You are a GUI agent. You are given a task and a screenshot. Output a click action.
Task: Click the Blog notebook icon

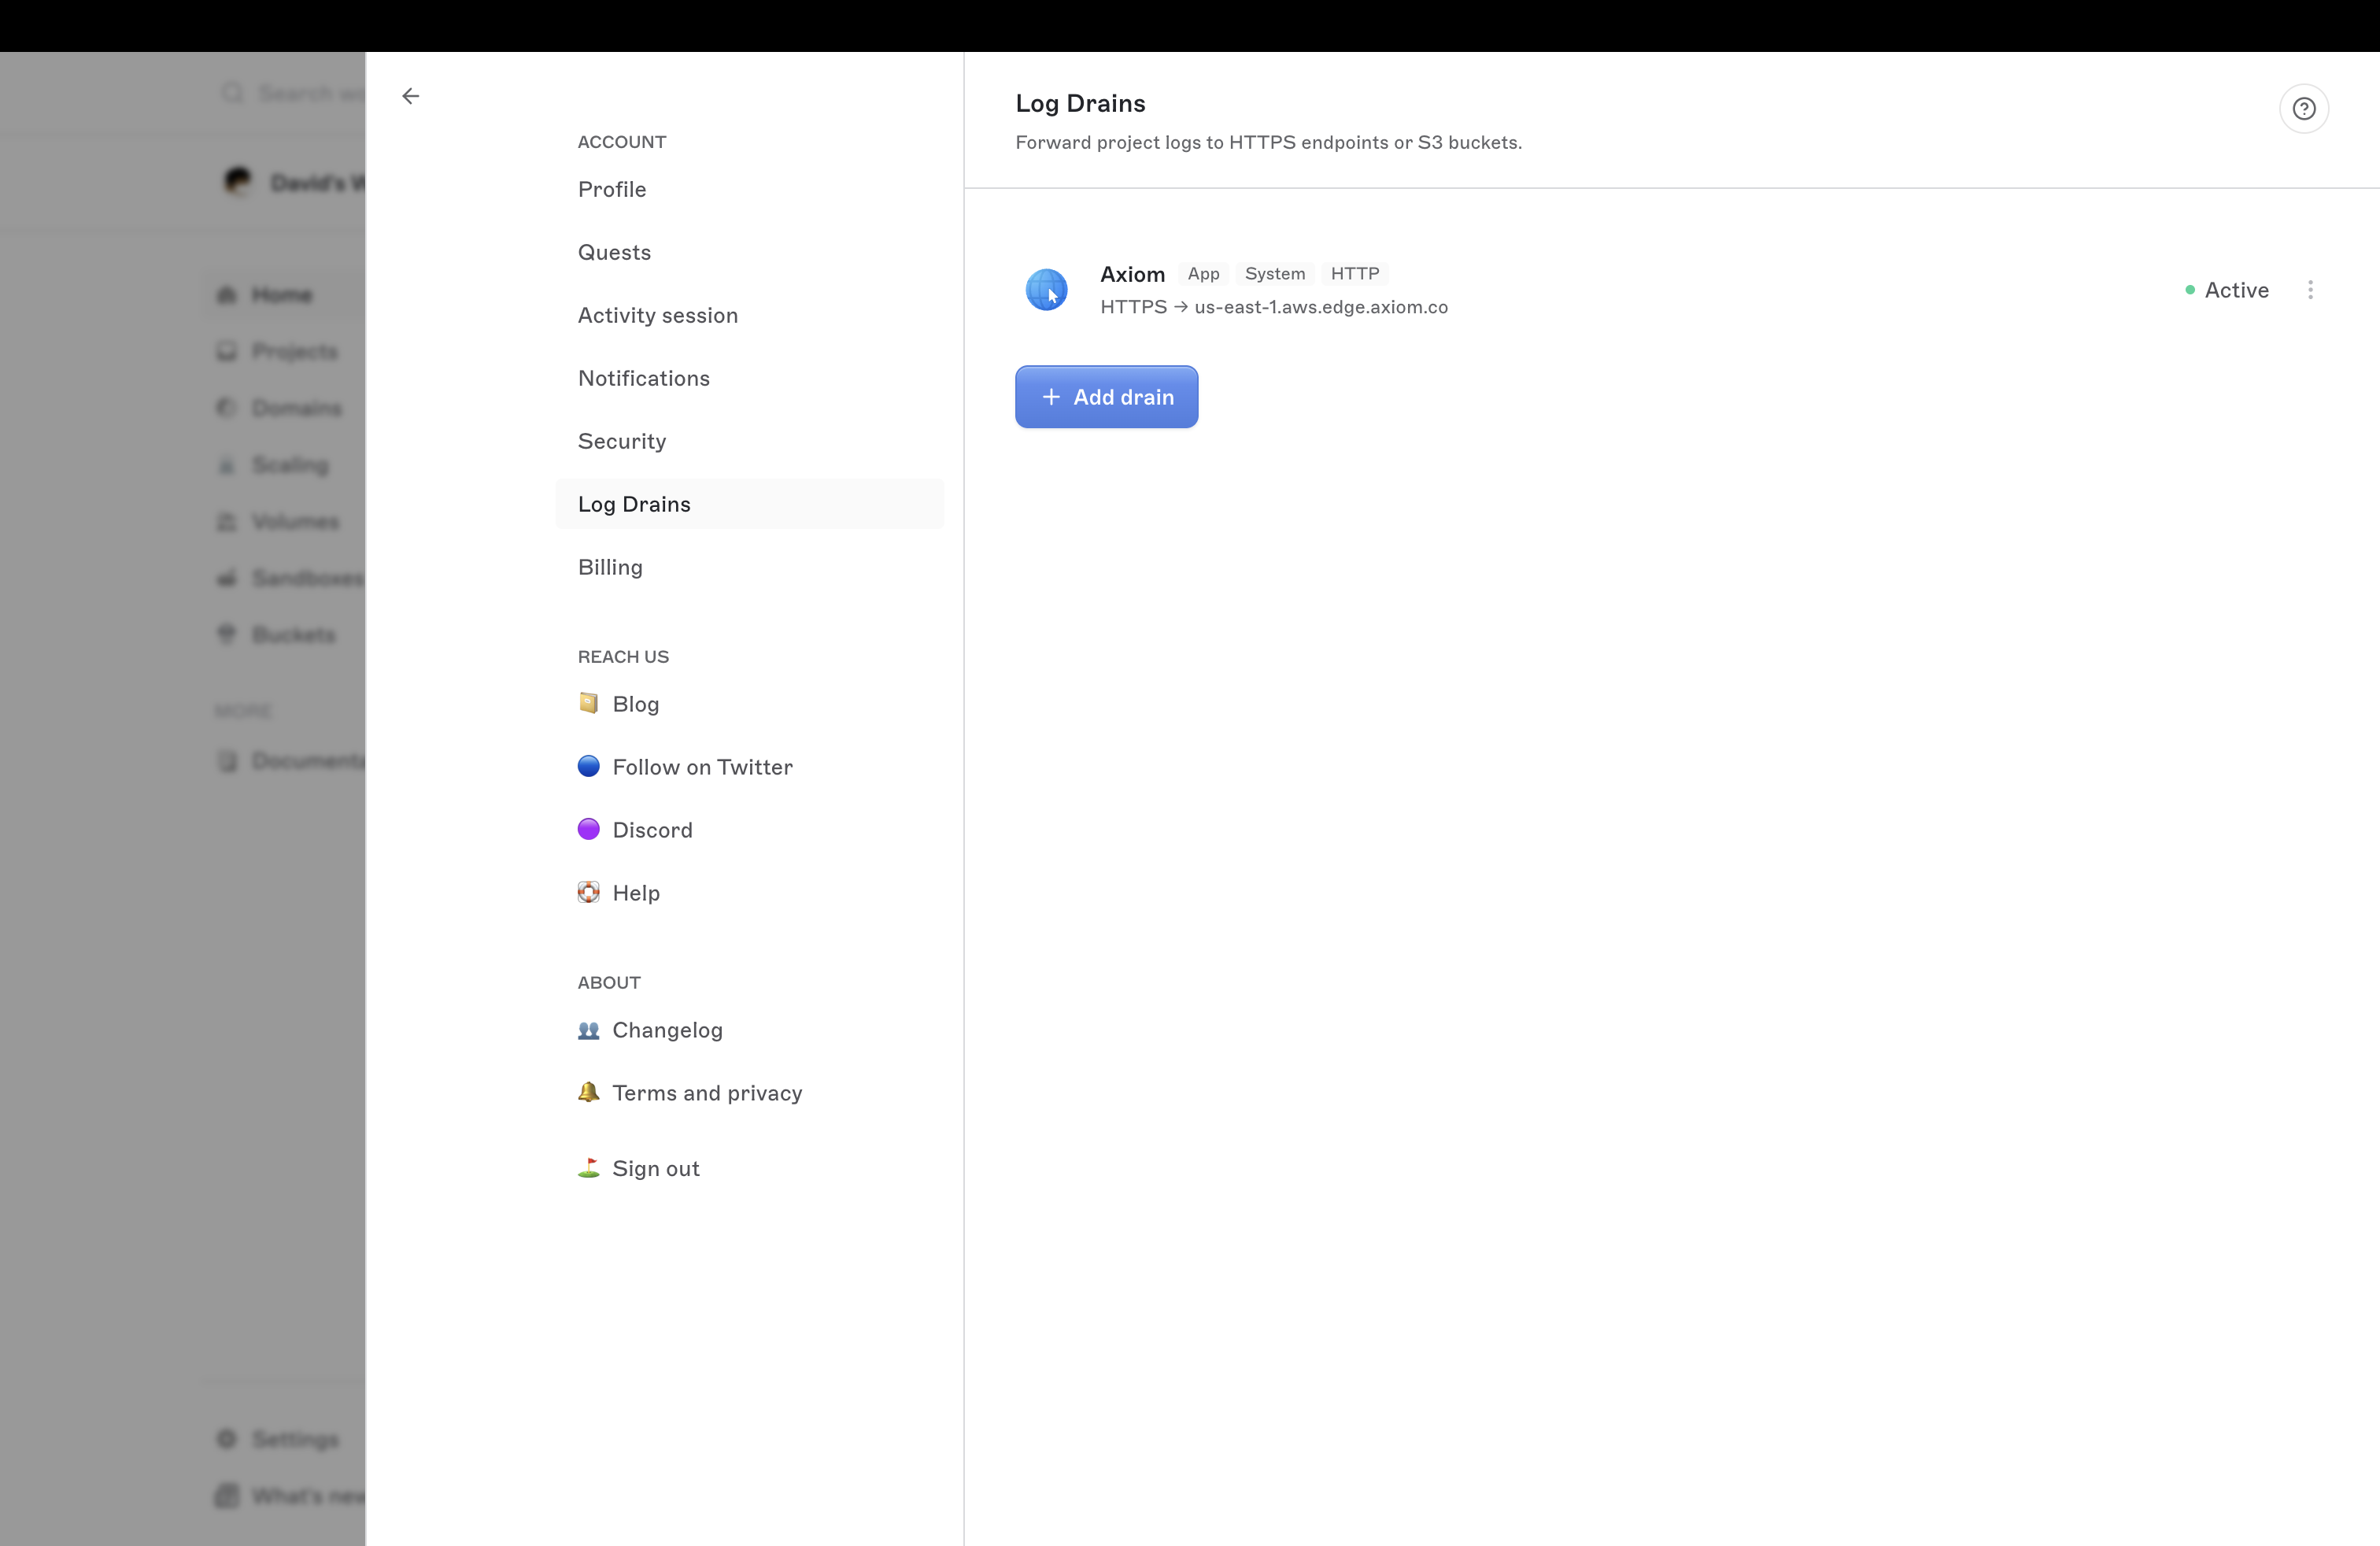(588, 703)
